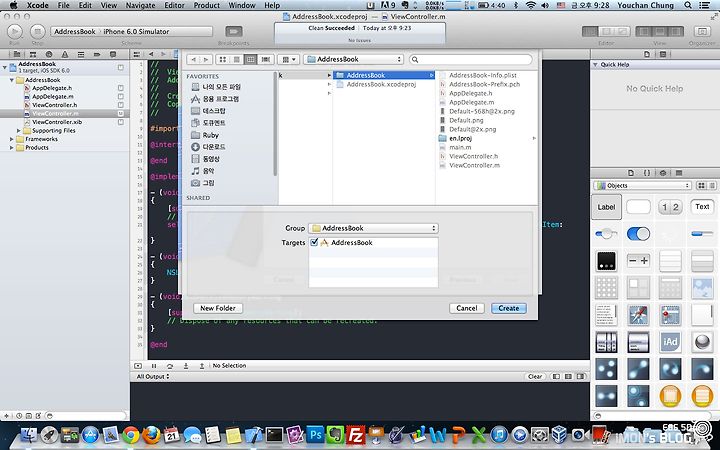The height and width of the screenshot is (450, 720).
Task: Collapse the Quick Help section
Action: [596, 65]
